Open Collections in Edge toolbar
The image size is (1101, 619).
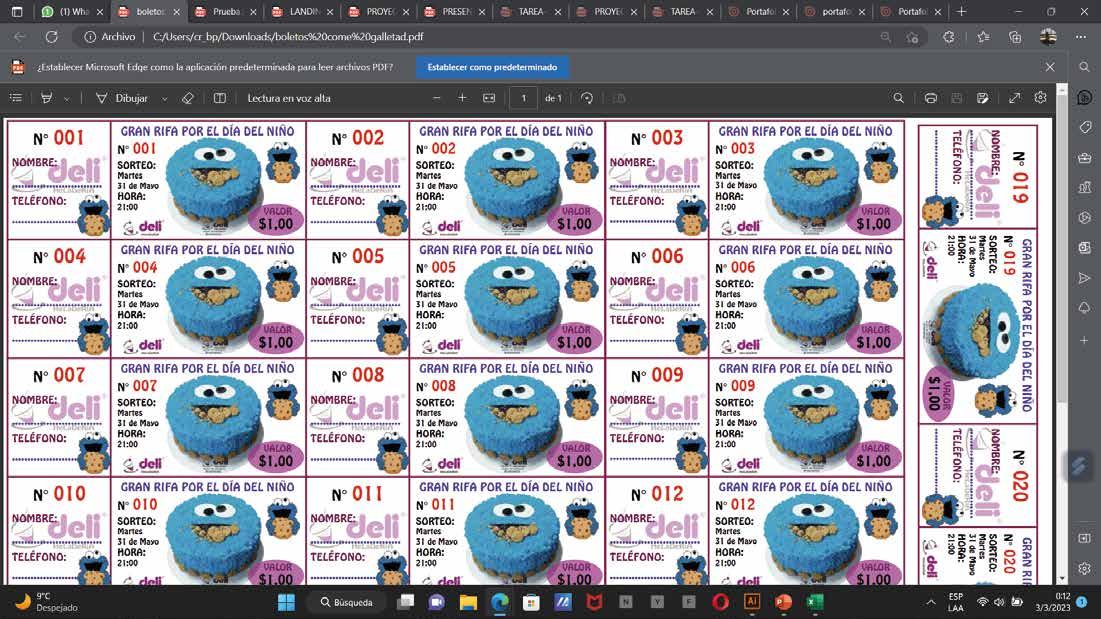click(x=1015, y=36)
